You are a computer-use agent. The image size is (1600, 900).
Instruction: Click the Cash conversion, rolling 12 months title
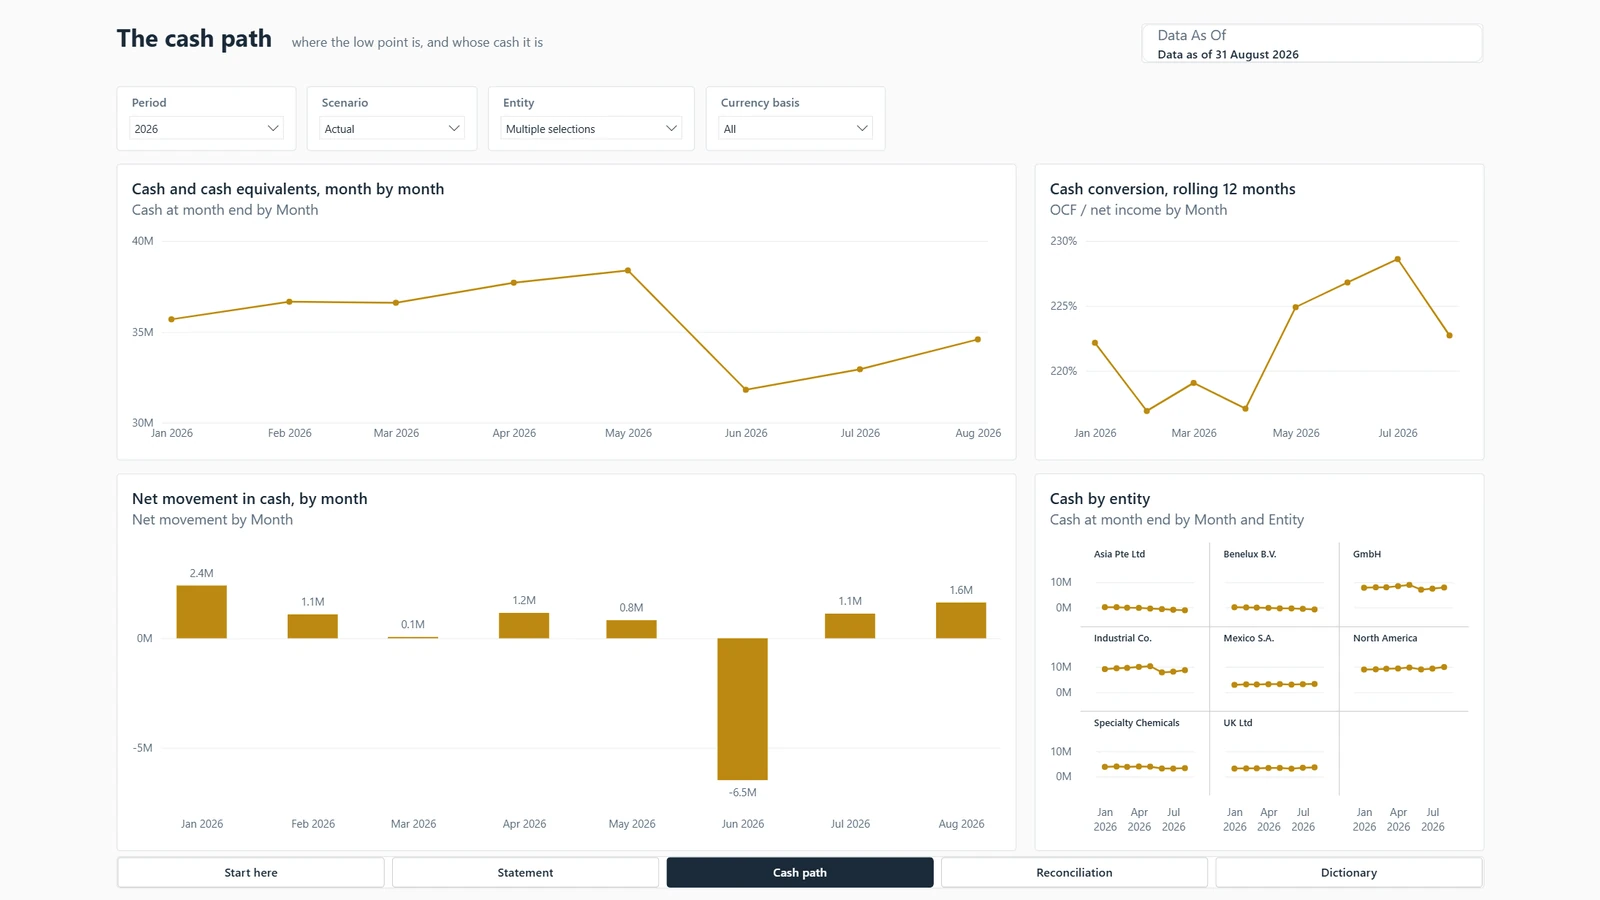click(x=1172, y=189)
